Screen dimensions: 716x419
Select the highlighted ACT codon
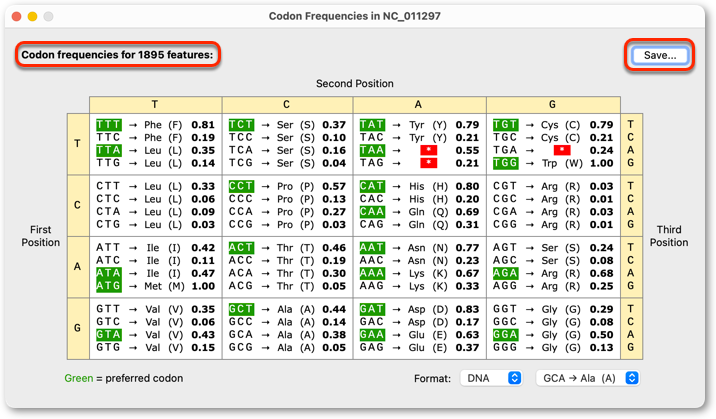[241, 247]
